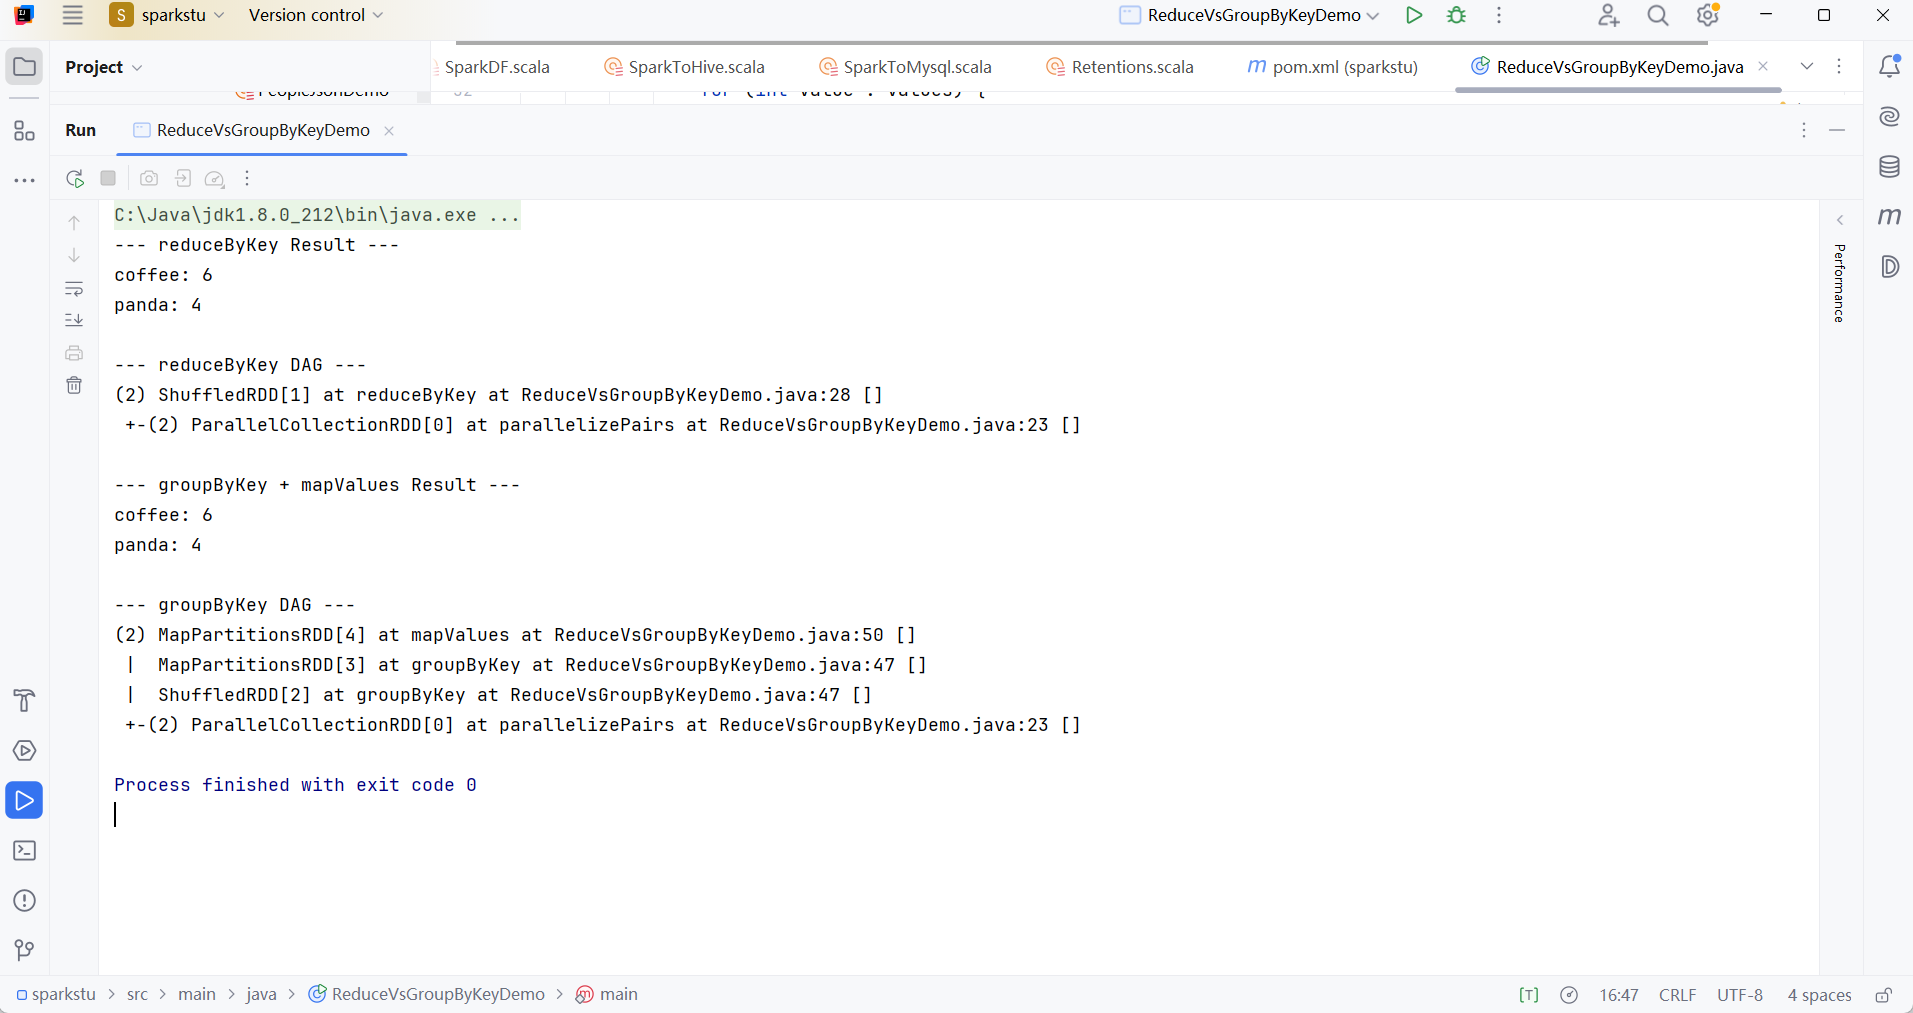Open the Terminal tool window

(24, 851)
